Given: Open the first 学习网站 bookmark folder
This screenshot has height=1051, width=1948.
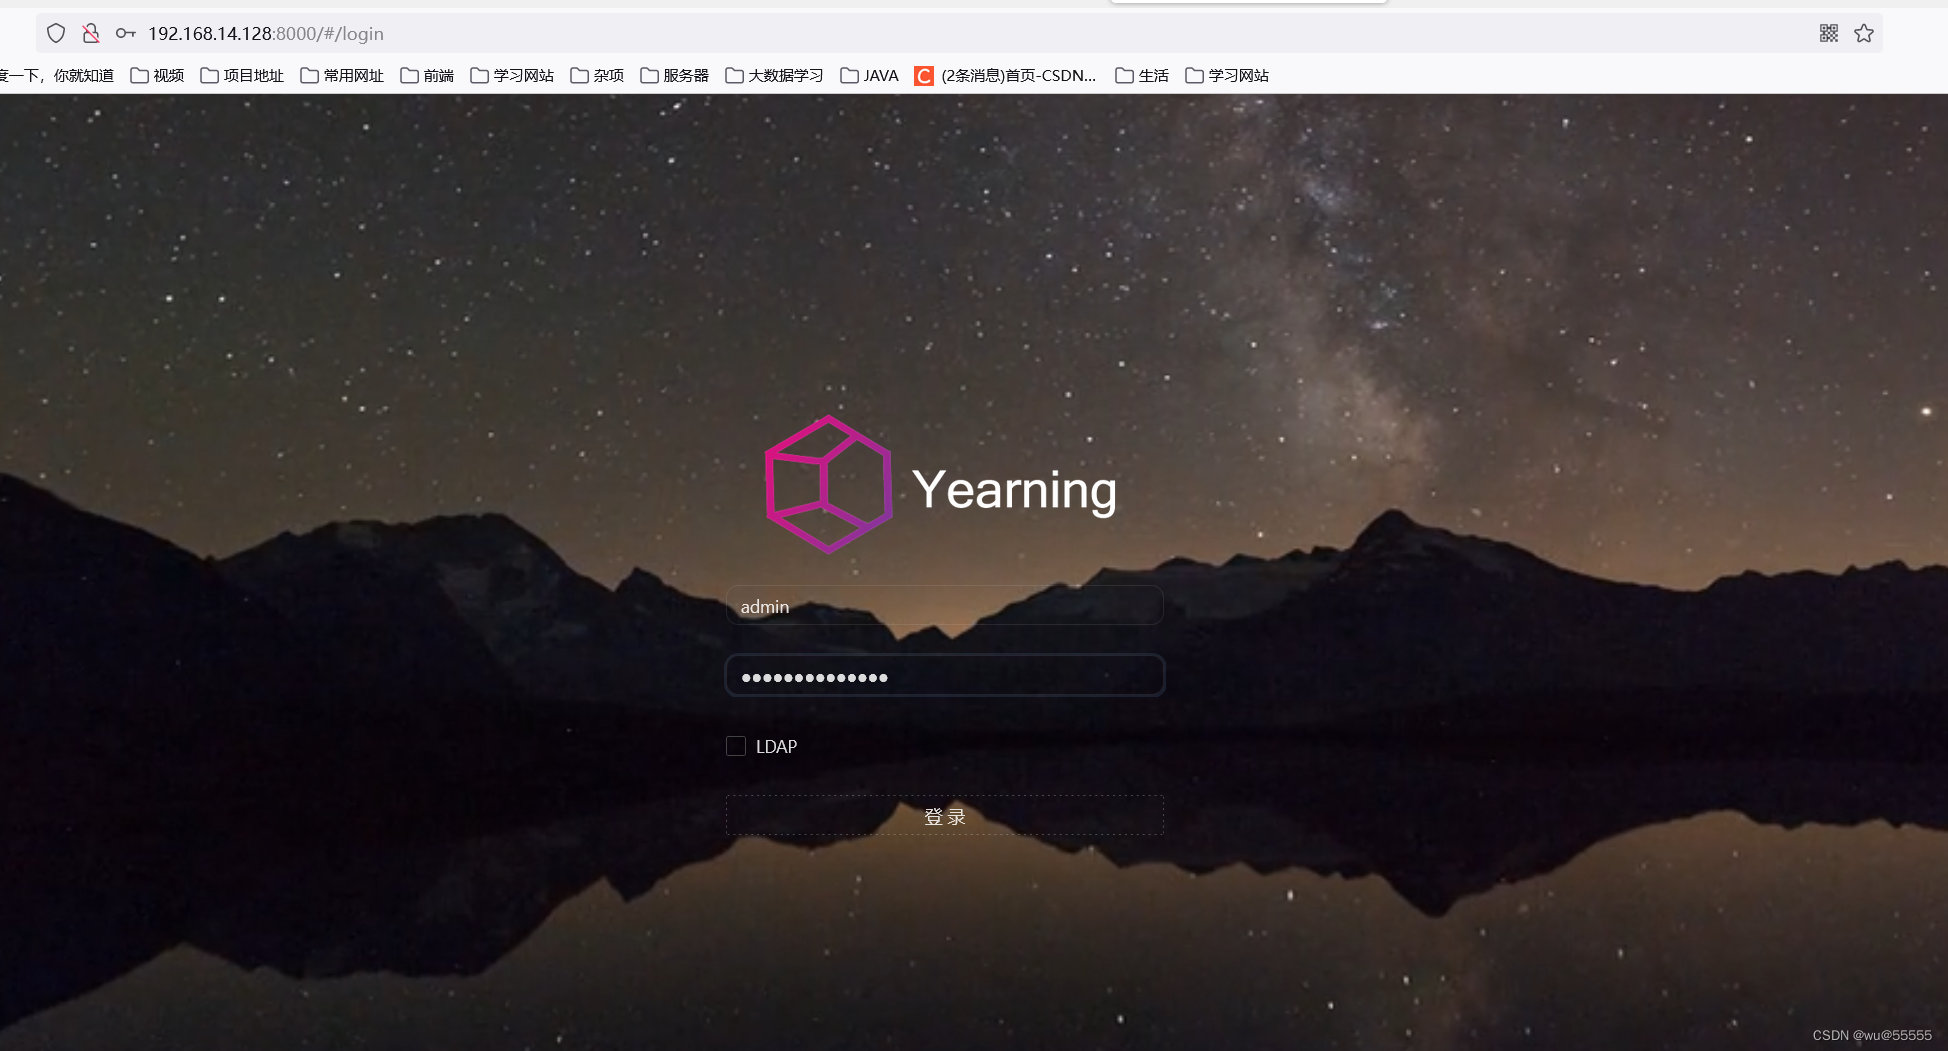Looking at the screenshot, I should pyautogui.click(x=512, y=76).
